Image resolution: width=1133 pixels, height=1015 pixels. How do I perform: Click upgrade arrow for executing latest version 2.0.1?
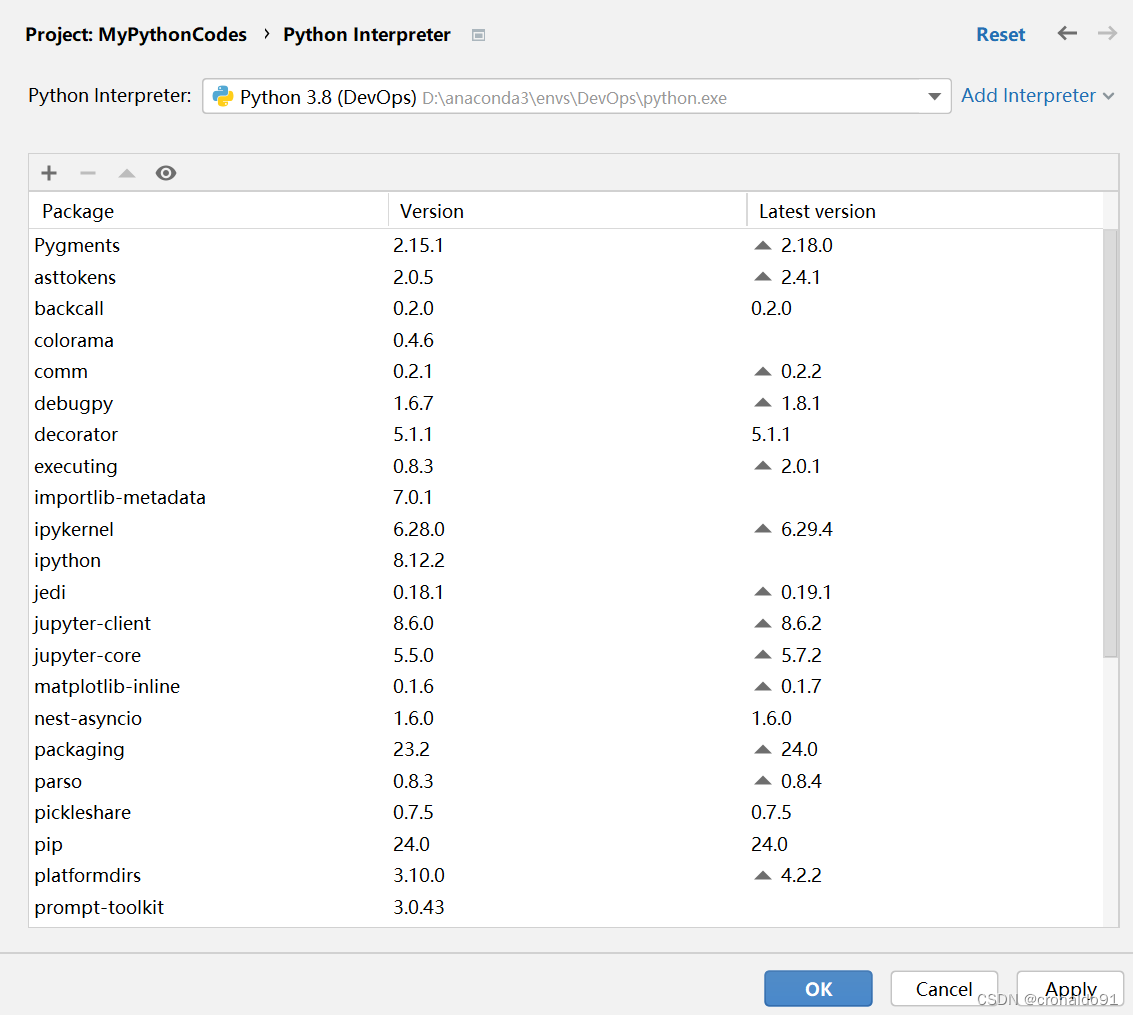(762, 466)
